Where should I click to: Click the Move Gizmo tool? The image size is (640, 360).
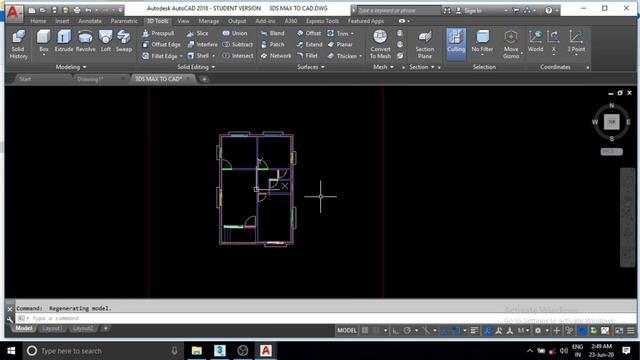[x=511, y=44]
